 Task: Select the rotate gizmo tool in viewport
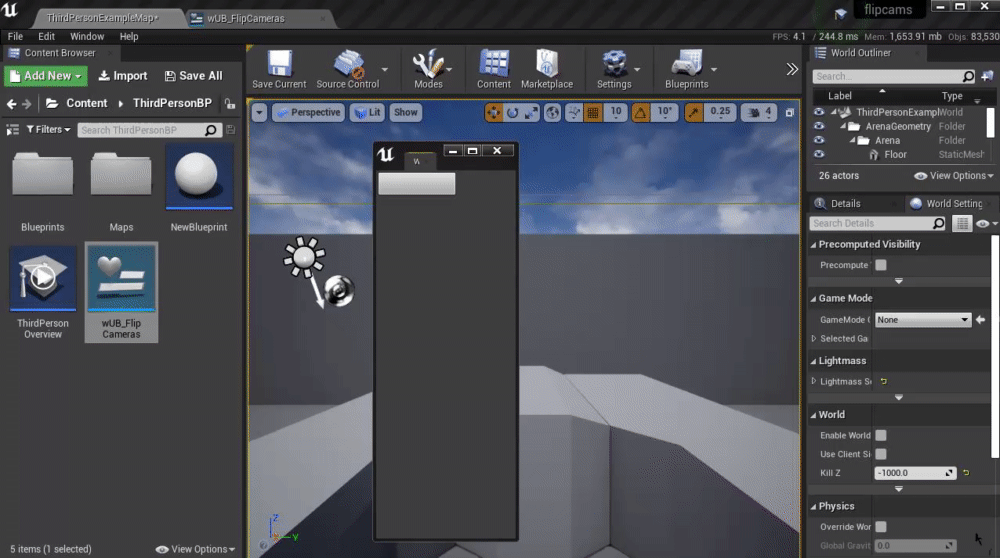[512, 113]
